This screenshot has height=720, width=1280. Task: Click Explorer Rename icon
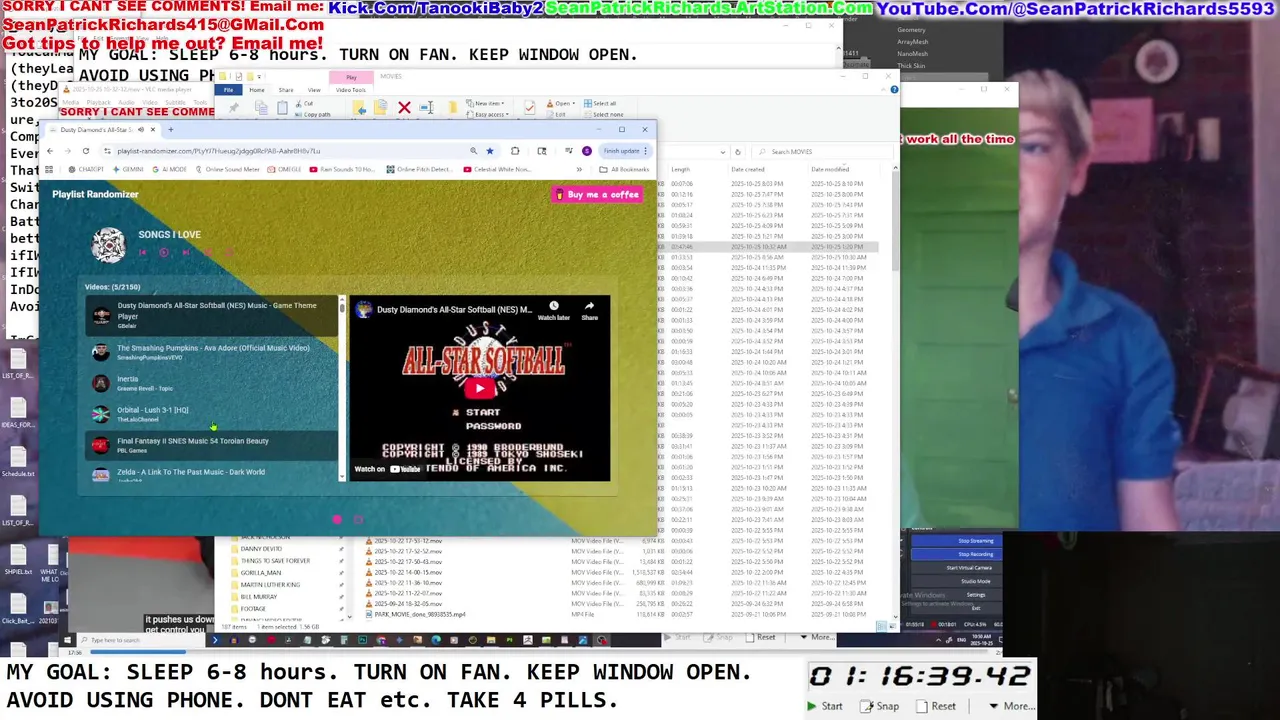click(427, 107)
